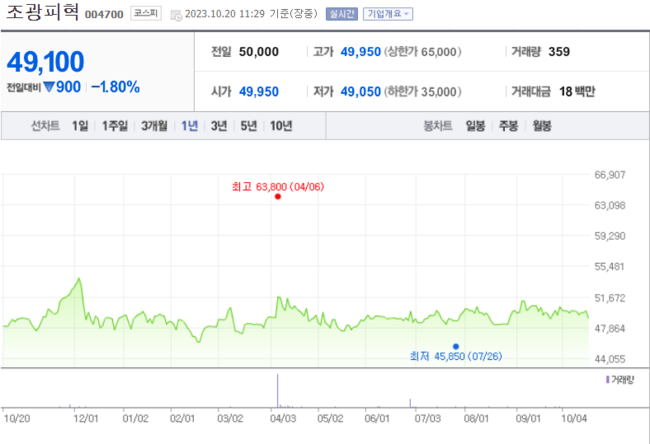Click the 최저 45,850 (07/26) label
Screen dimensions: 650x444
[x=456, y=356]
